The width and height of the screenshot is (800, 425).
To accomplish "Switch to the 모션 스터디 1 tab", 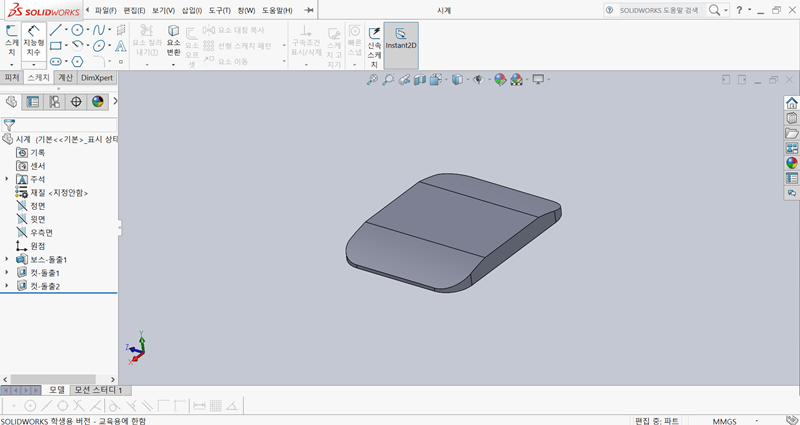I will 98,390.
